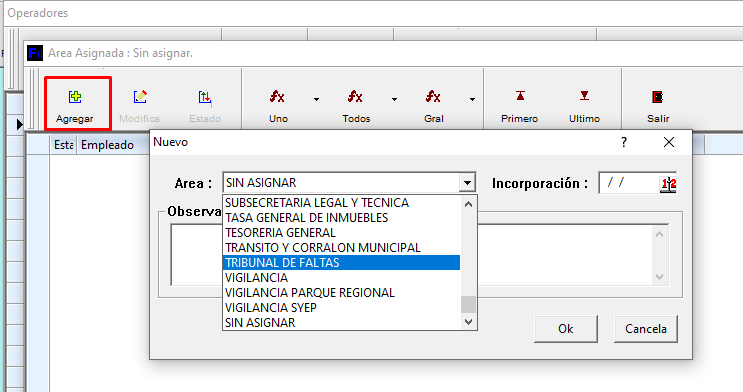Viewport: 743px width, 392px height.
Task: Pick TESORERIA GENERAL in the list
Action: 341,233
